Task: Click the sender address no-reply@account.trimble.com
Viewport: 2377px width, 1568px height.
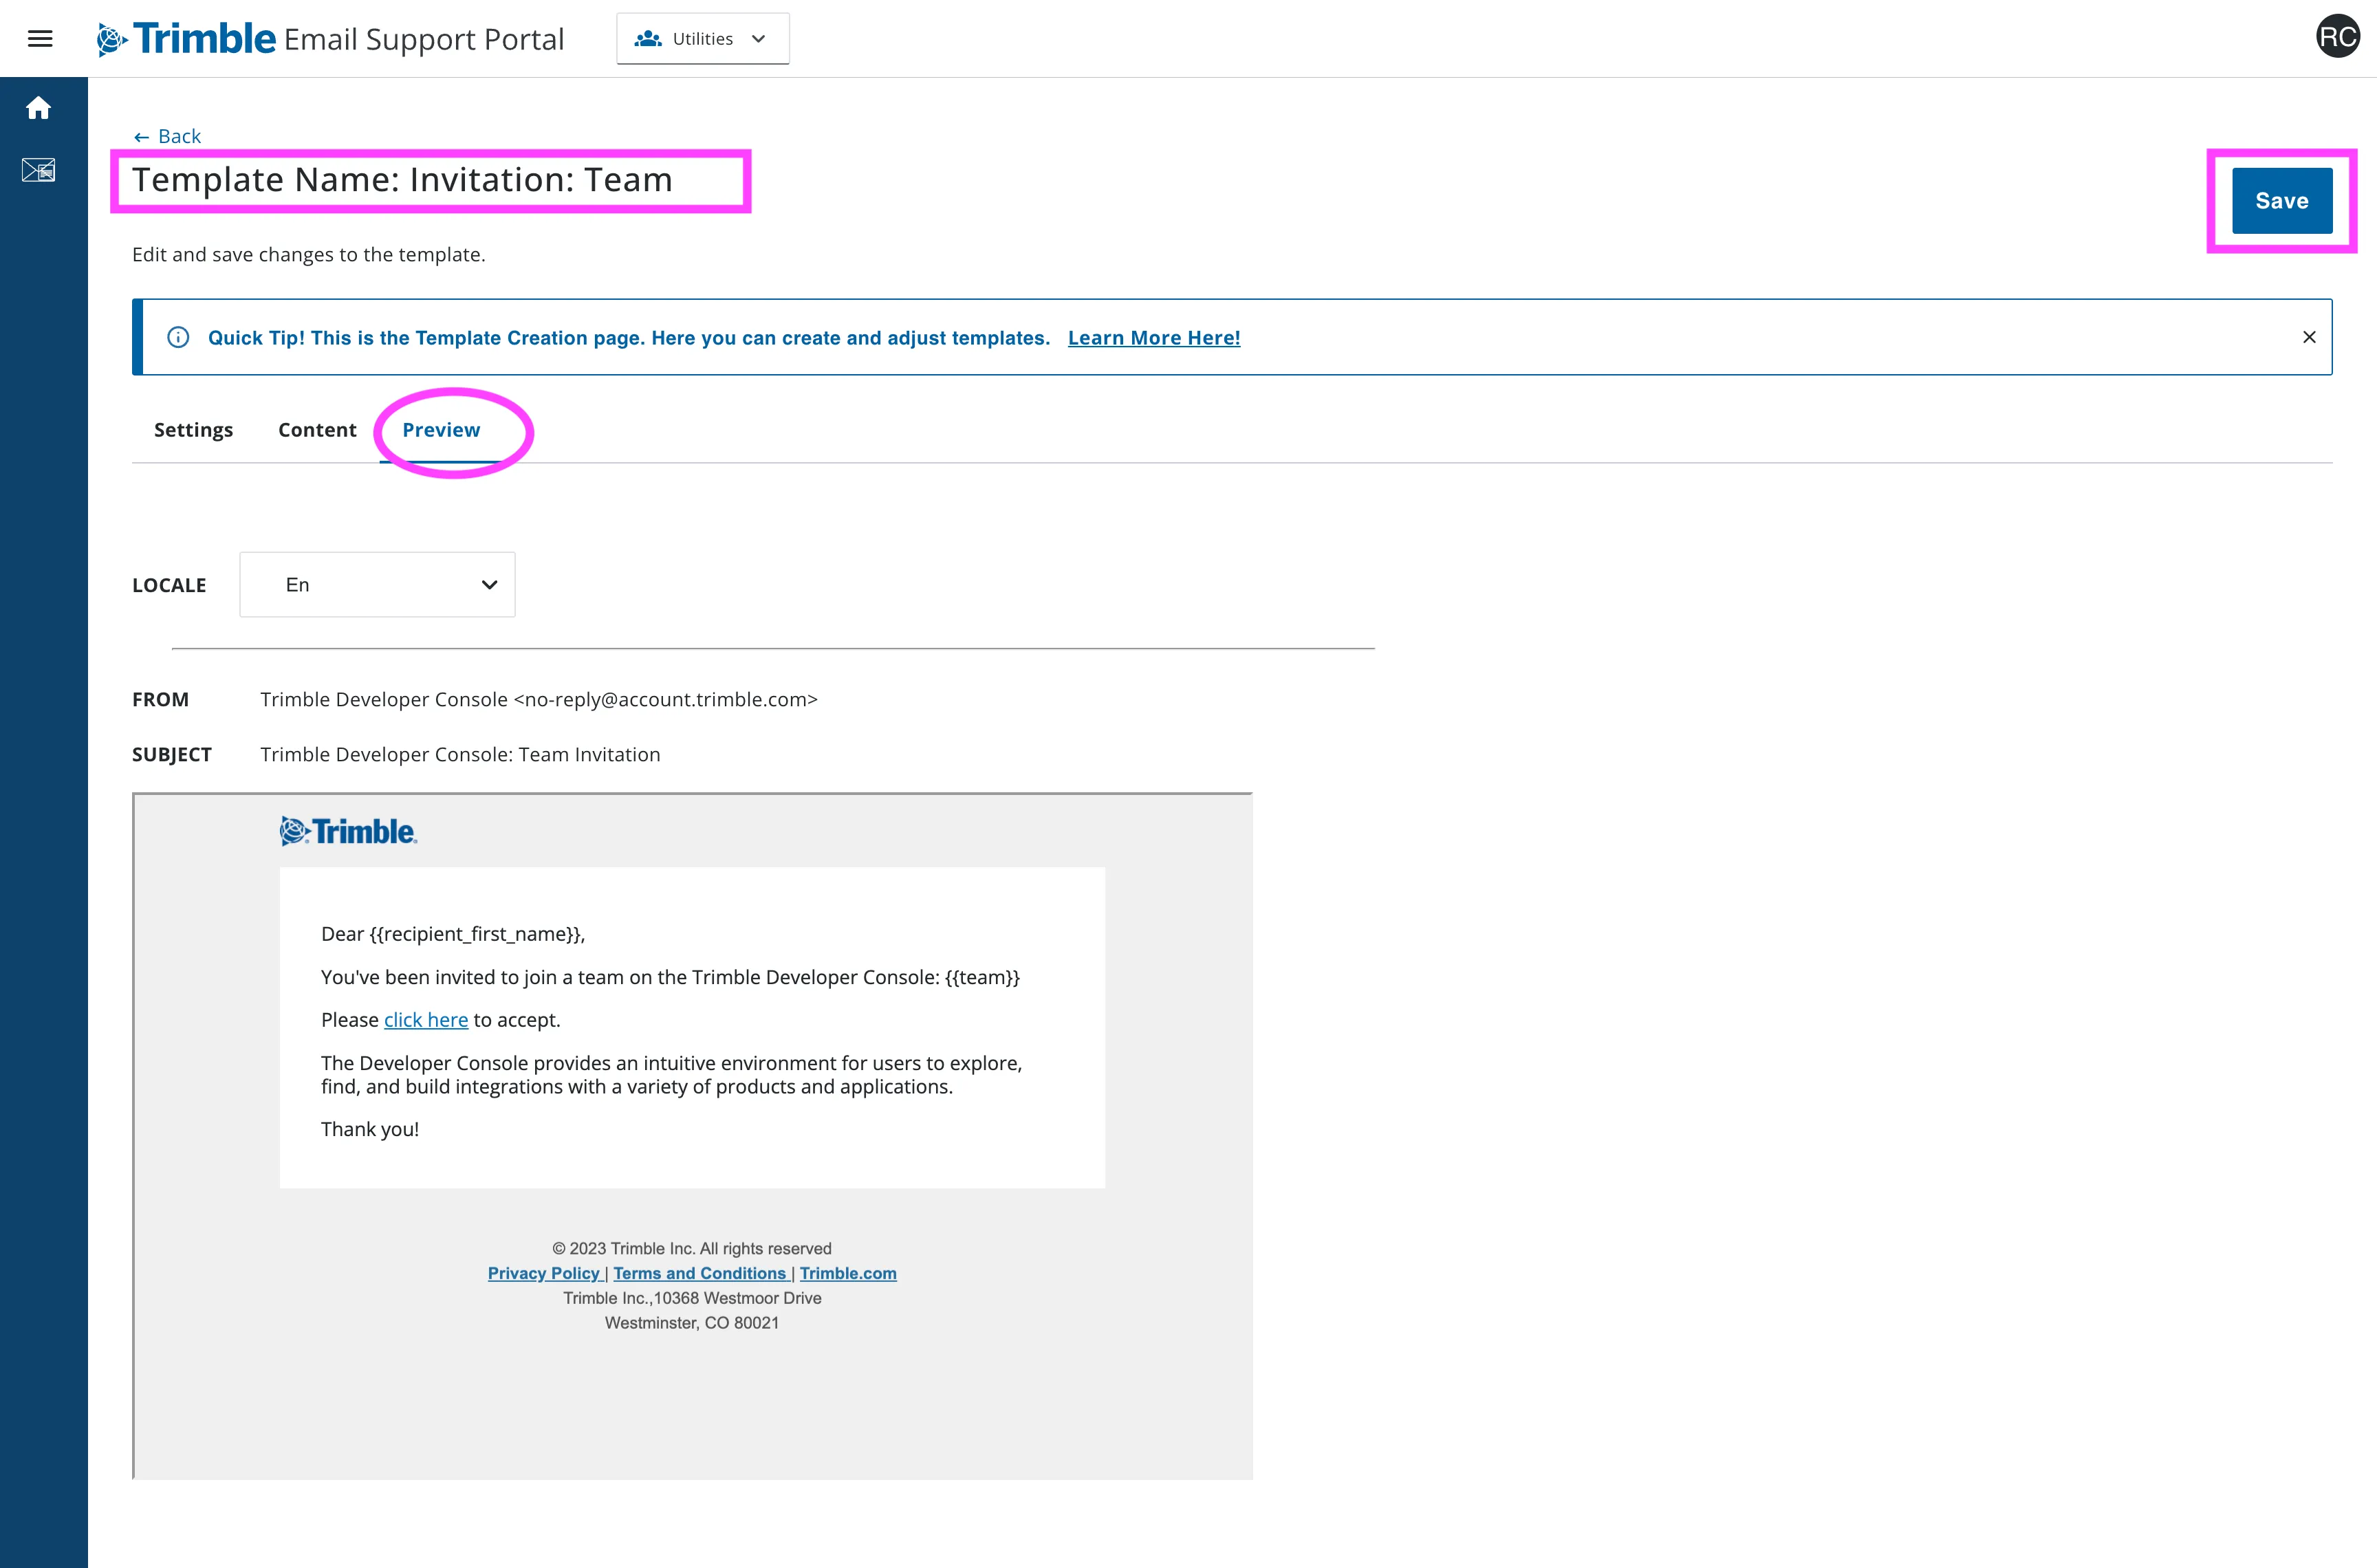Action: [x=665, y=700]
